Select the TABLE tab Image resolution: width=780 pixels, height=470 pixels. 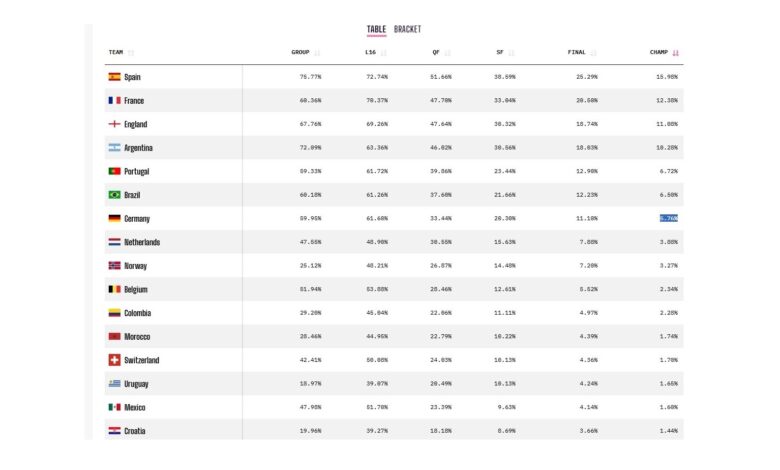pos(376,30)
